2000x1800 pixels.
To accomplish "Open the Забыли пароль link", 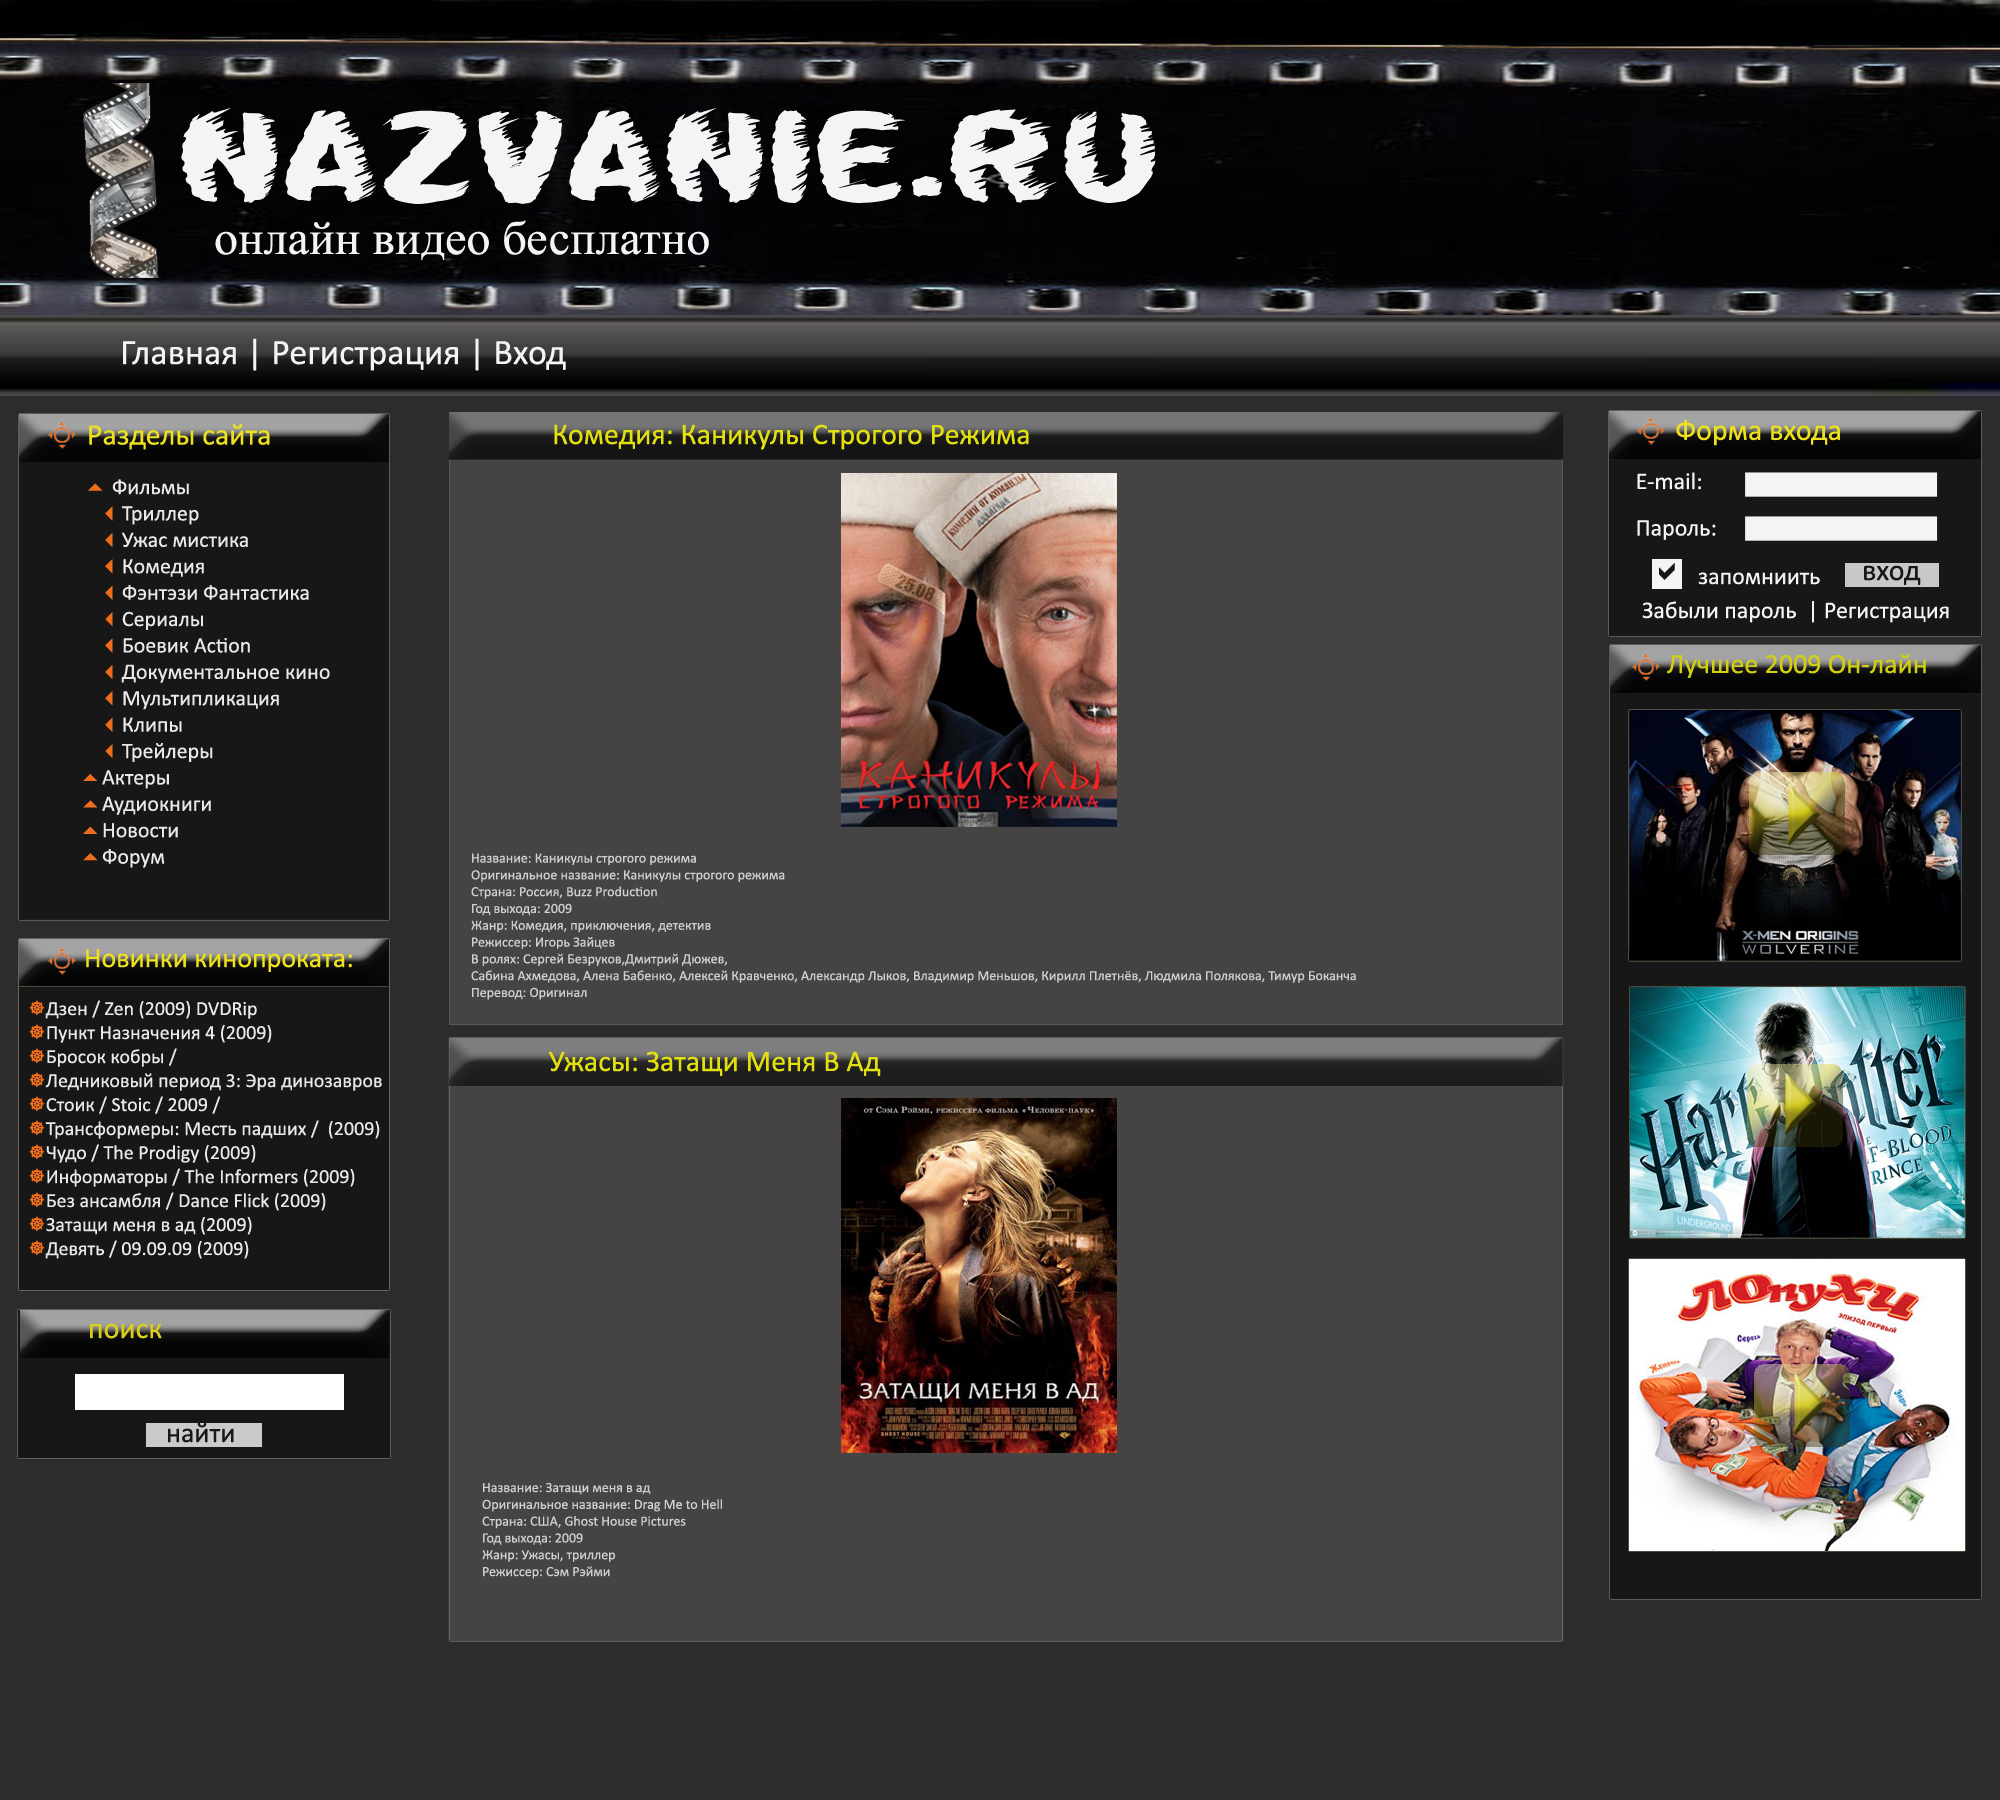I will click(1718, 609).
